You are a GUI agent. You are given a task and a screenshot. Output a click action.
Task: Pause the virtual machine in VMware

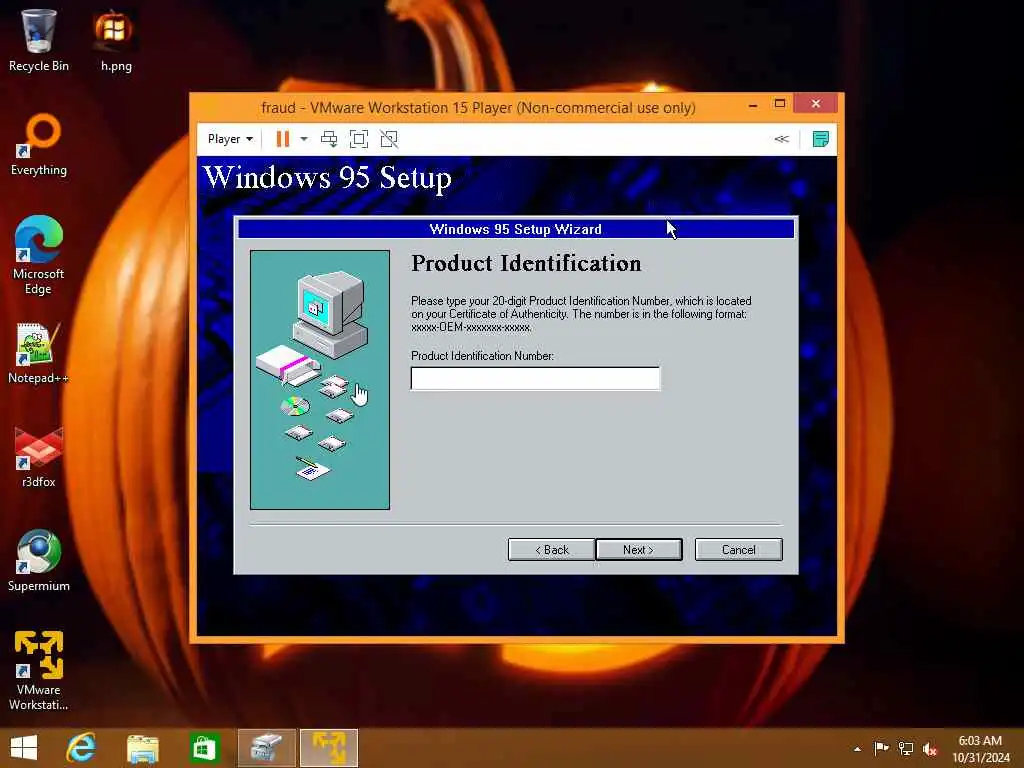coord(283,139)
